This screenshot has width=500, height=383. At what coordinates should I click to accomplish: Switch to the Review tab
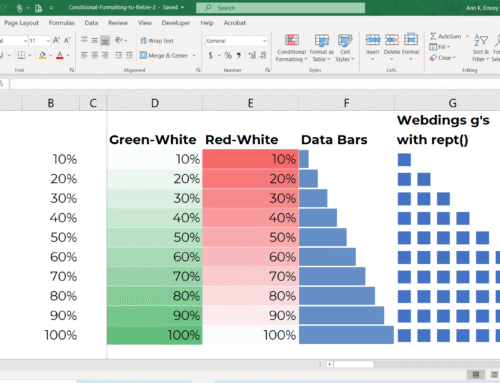[x=118, y=23]
